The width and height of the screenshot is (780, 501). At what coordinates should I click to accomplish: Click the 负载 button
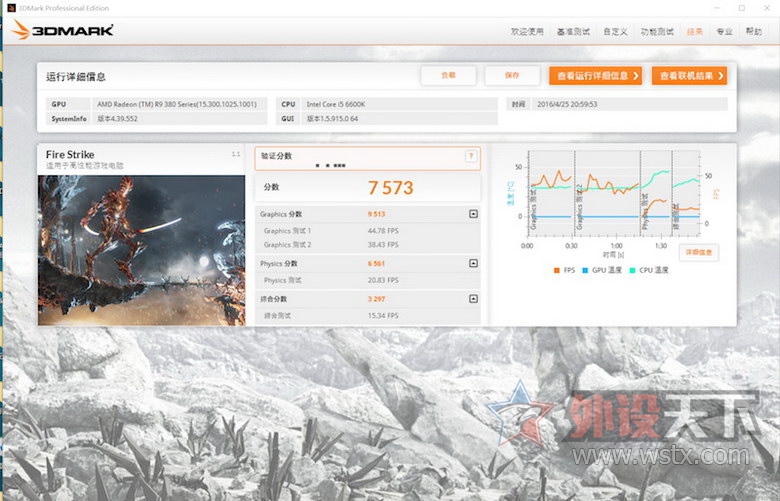[x=448, y=75]
